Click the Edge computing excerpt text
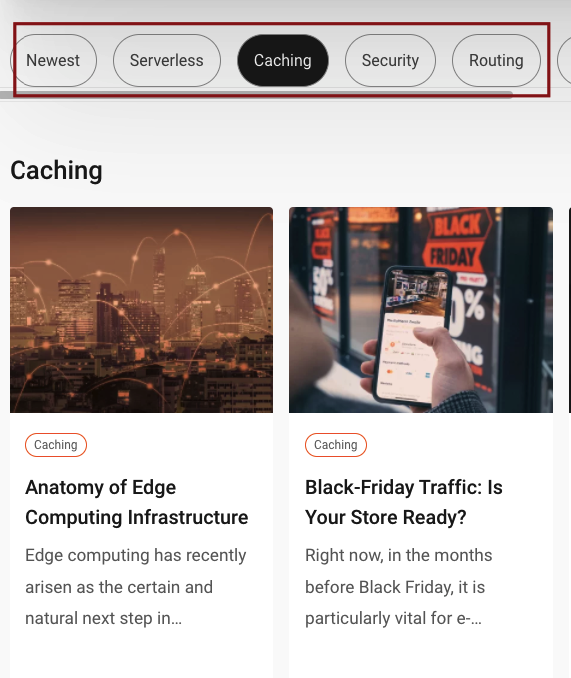The height and width of the screenshot is (678, 571). pos(136,587)
